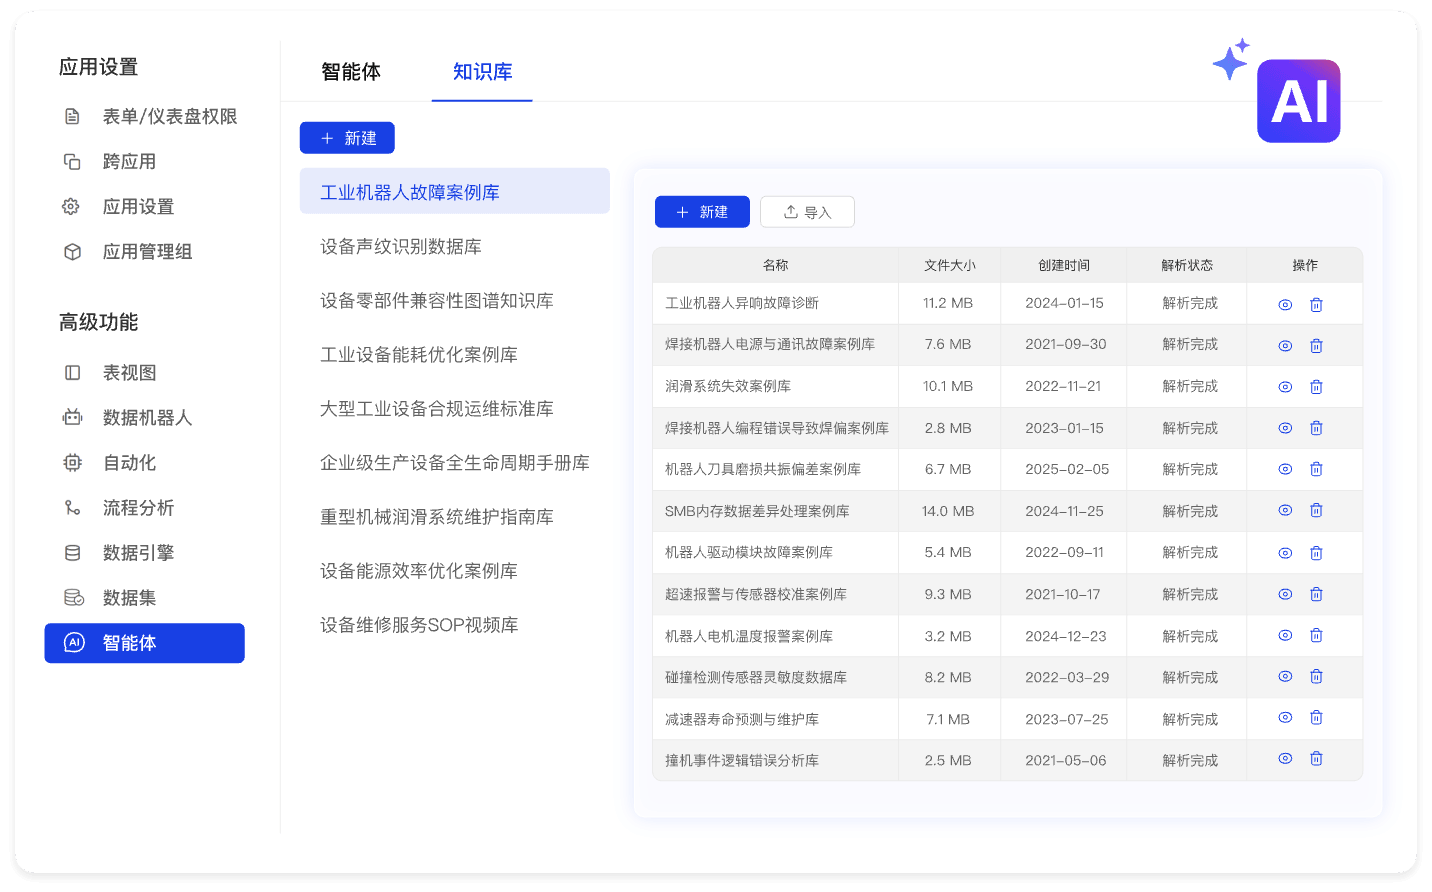View 撞机事件逻辑错误分析库 using its eye icon
The image size is (1432, 892).
click(x=1284, y=759)
